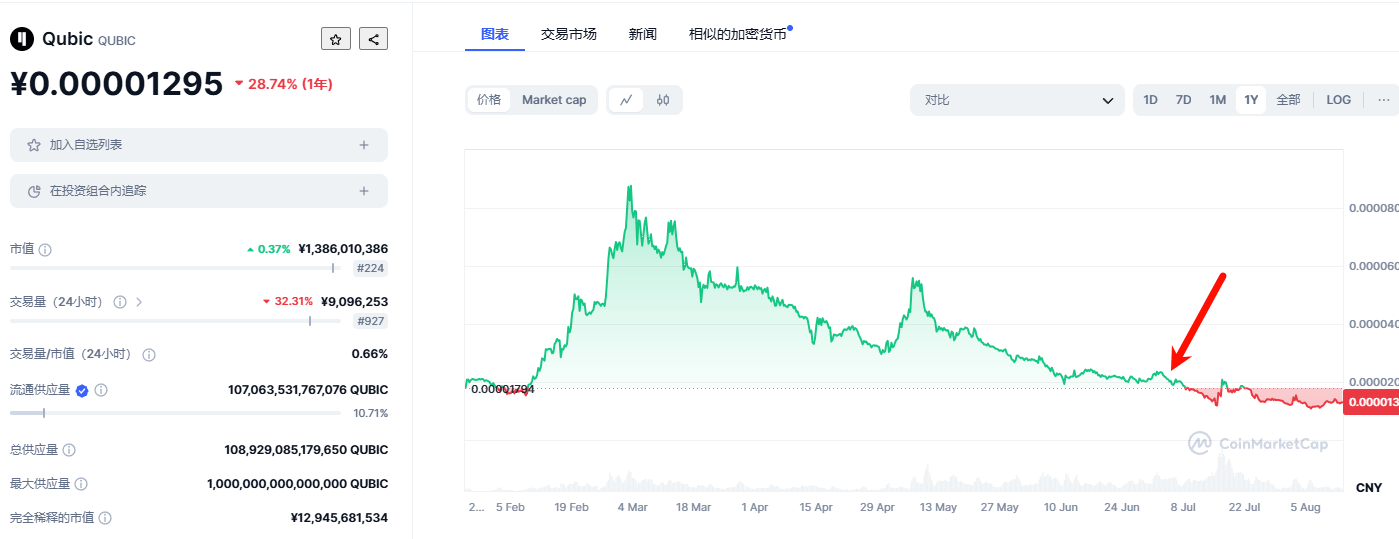Switch to line chart view

626,100
